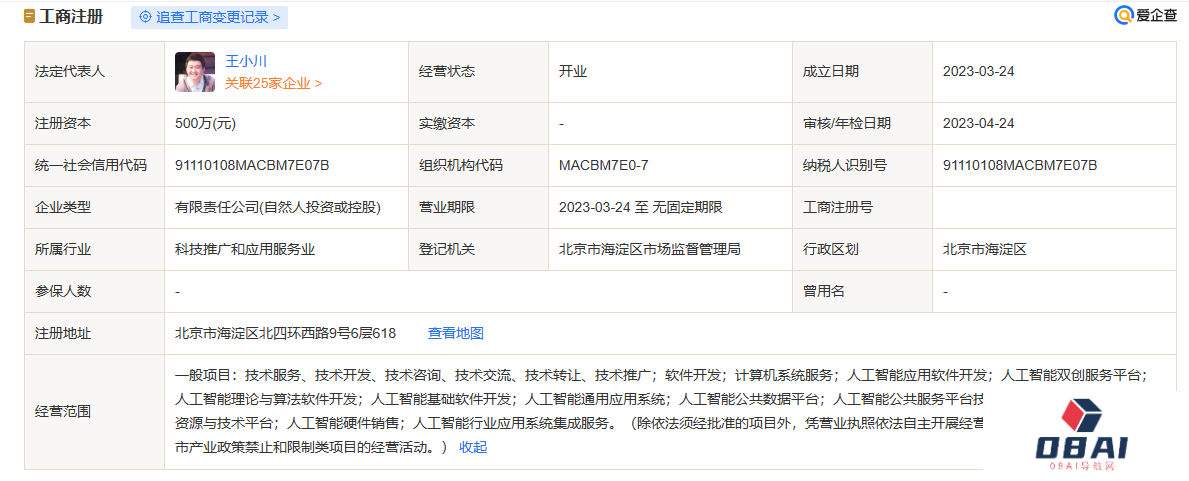Viewport: 1189px width, 481px height.
Task: Click the 爱企查 logo icon
Action: point(1124,15)
